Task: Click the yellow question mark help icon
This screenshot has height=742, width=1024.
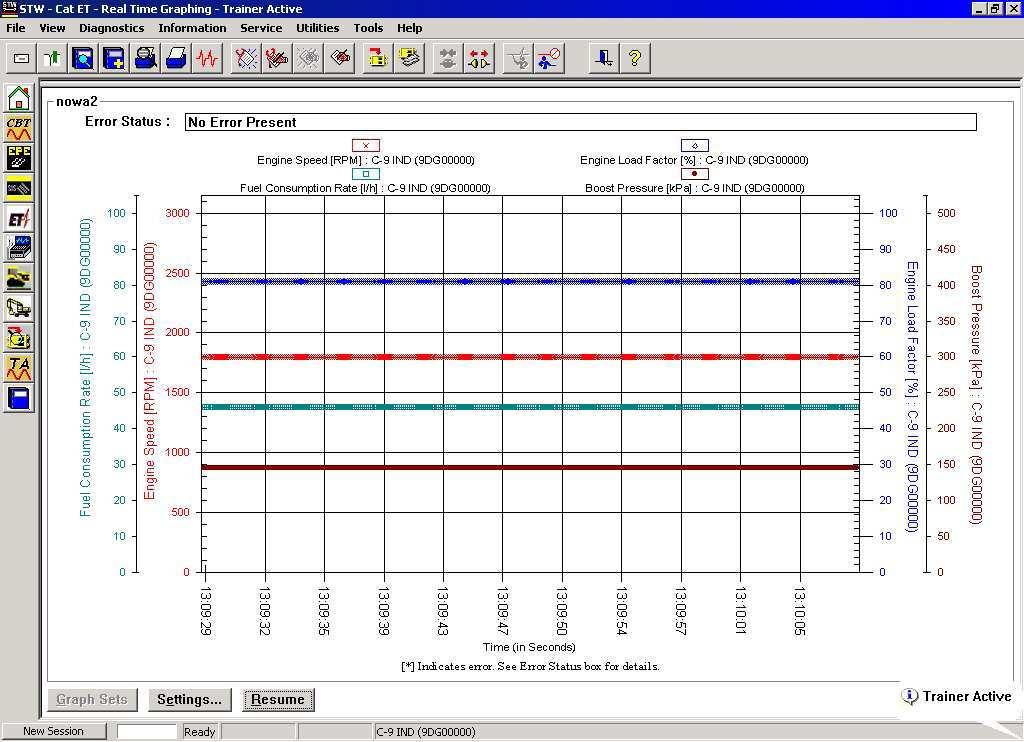Action: coord(634,59)
